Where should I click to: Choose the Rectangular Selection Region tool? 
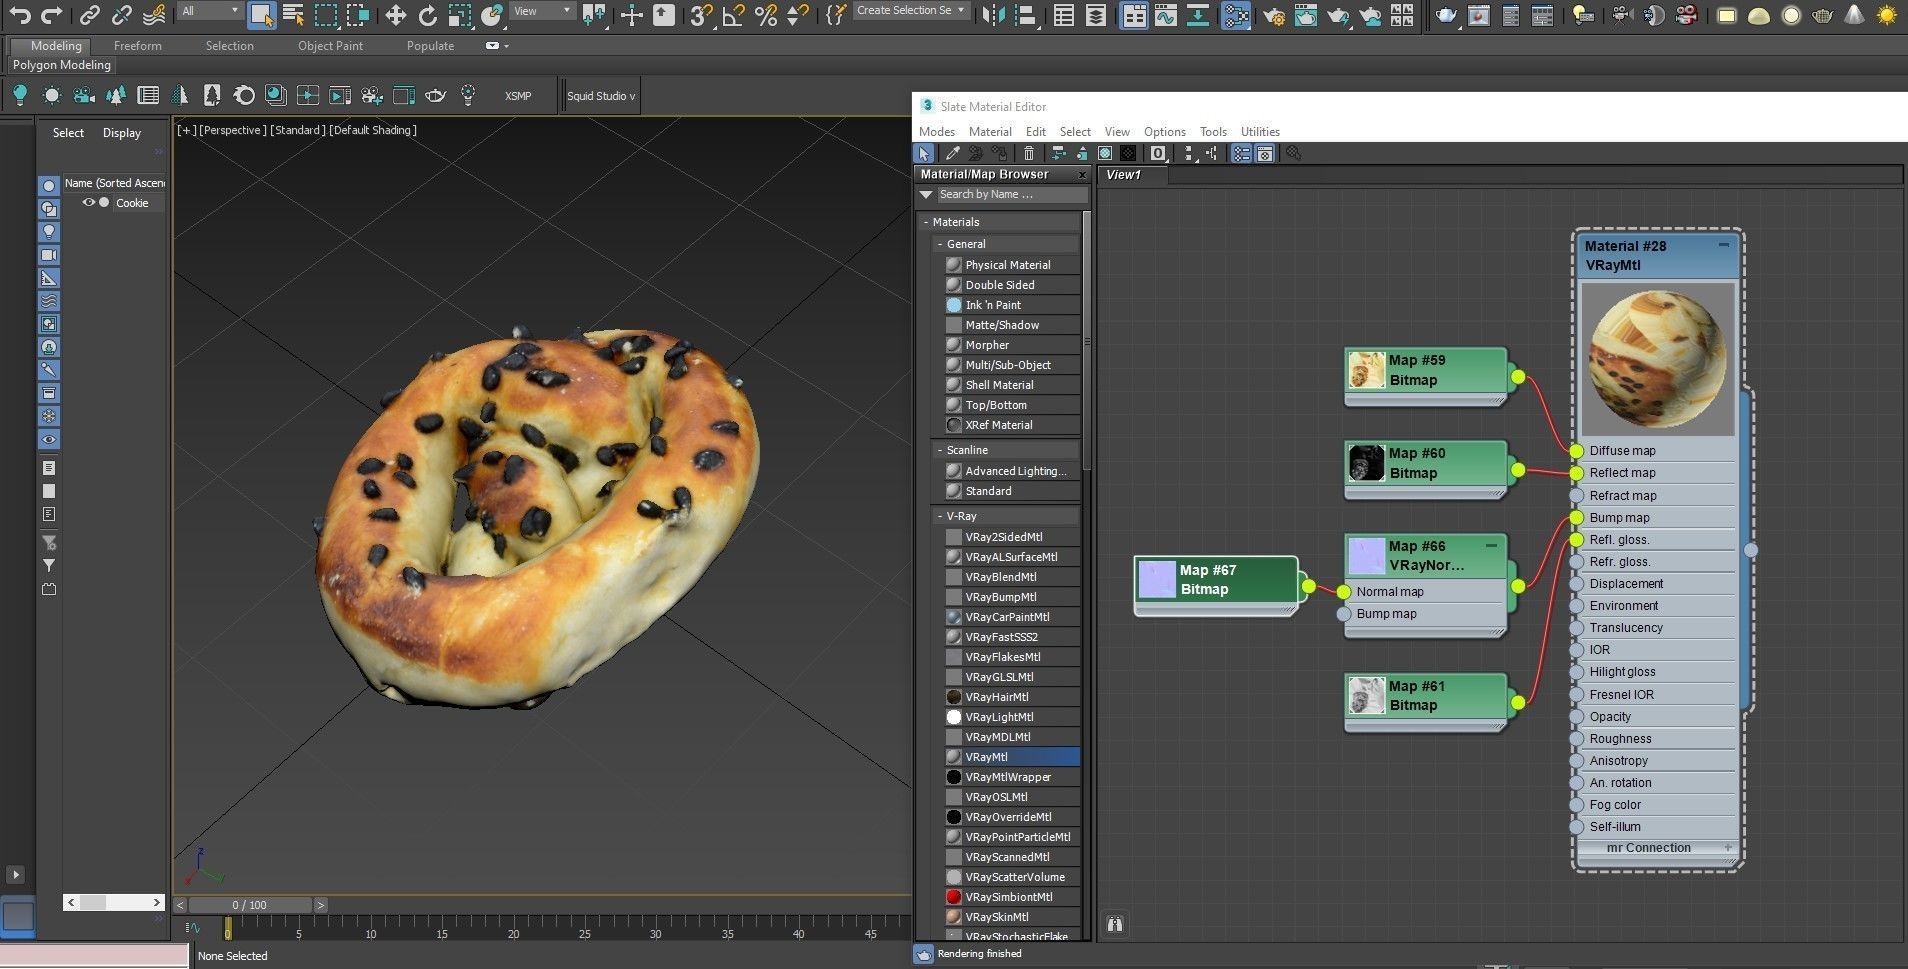325,14
